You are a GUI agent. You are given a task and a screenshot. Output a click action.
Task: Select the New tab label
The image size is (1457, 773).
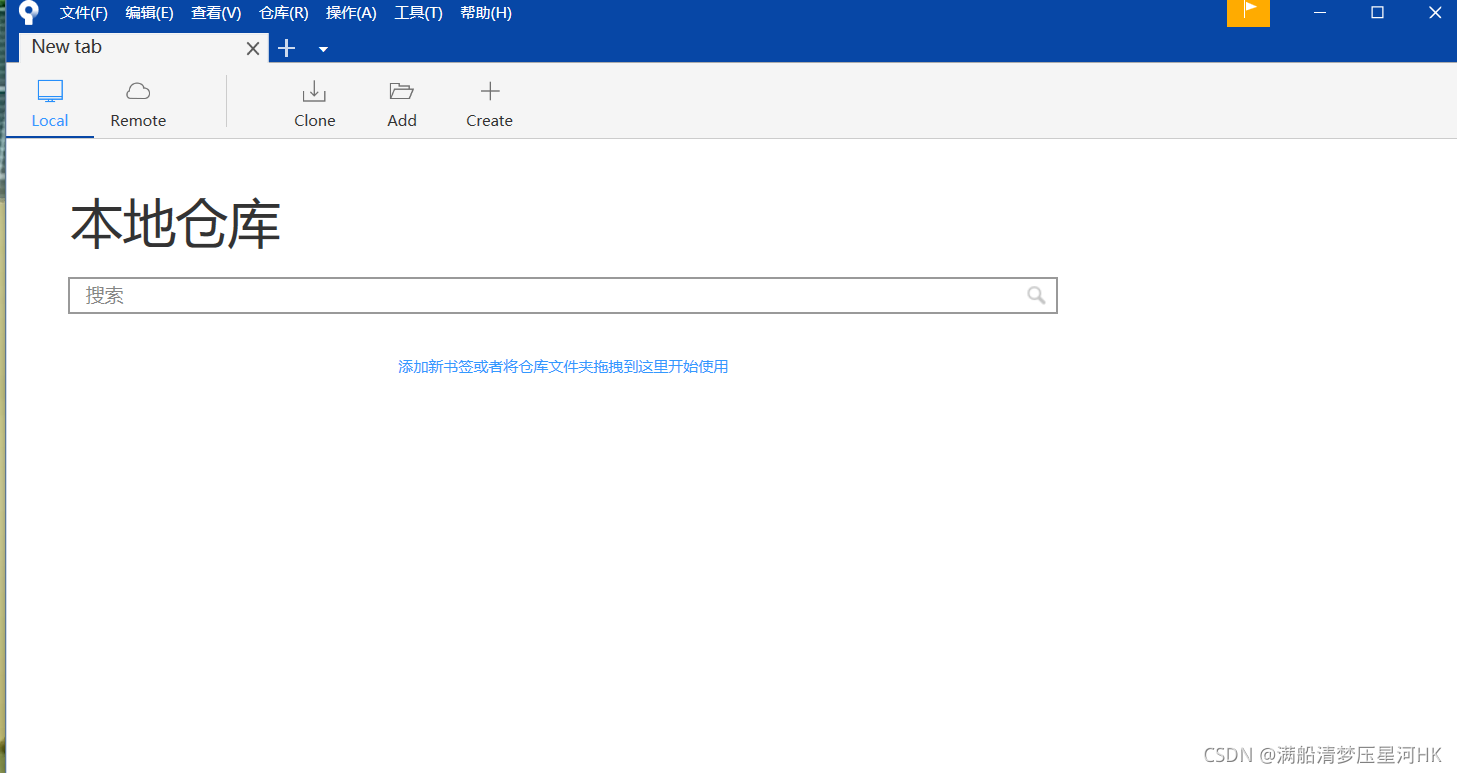tap(66, 46)
